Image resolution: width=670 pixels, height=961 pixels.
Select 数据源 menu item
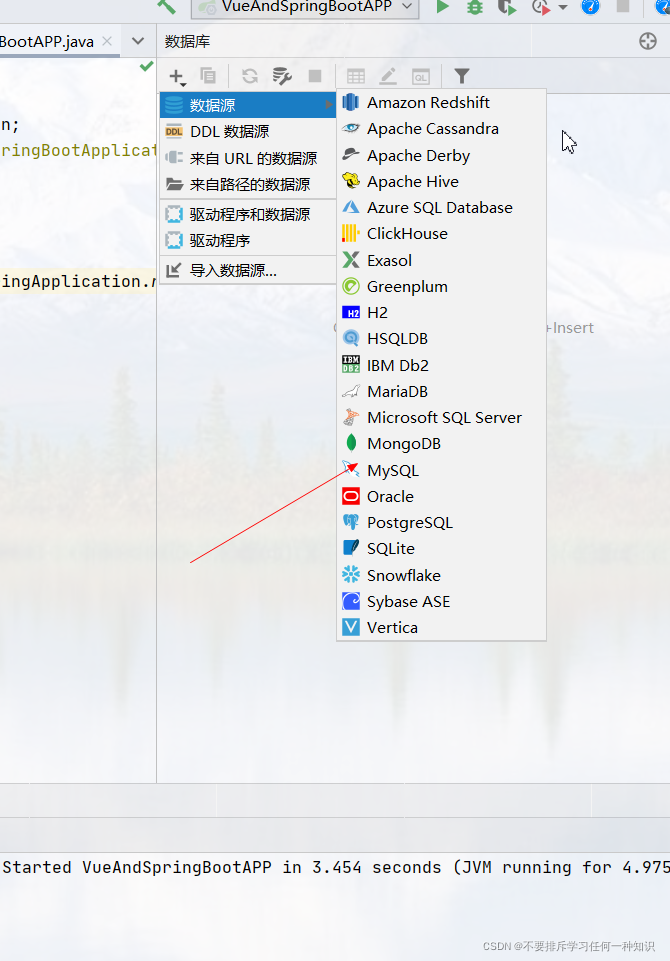click(248, 105)
